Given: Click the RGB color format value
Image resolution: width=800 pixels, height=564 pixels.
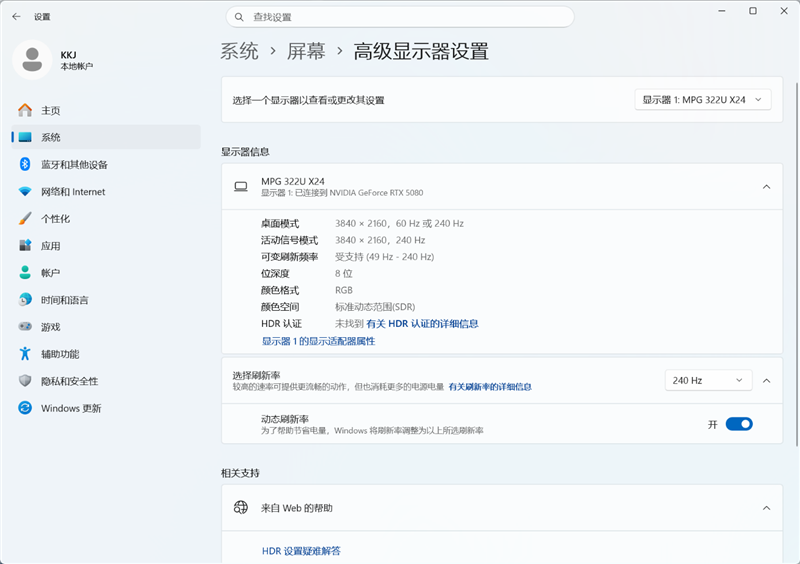Looking at the screenshot, I should (x=343, y=290).
